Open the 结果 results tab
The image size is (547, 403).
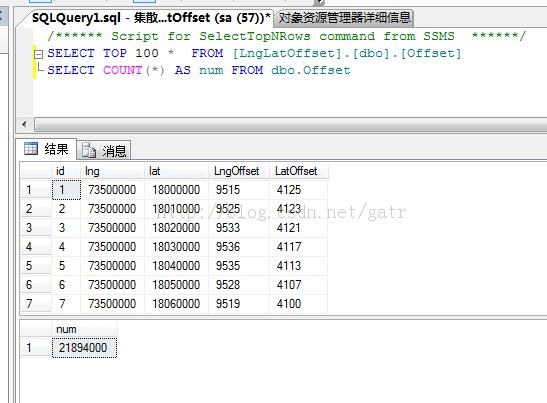tap(46, 149)
